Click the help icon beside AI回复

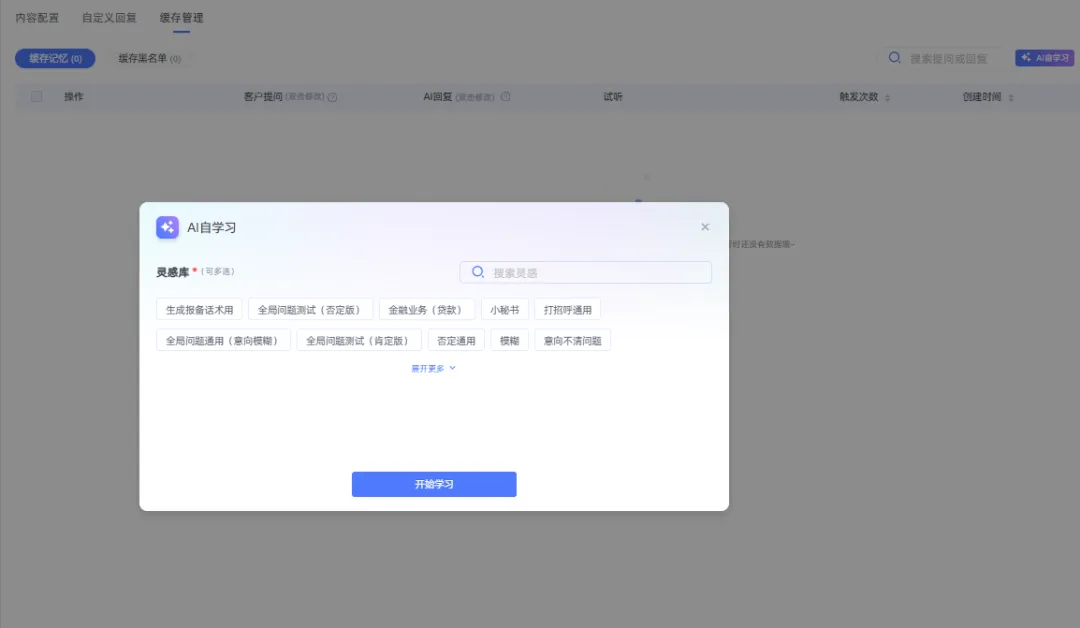click(505, 96)
